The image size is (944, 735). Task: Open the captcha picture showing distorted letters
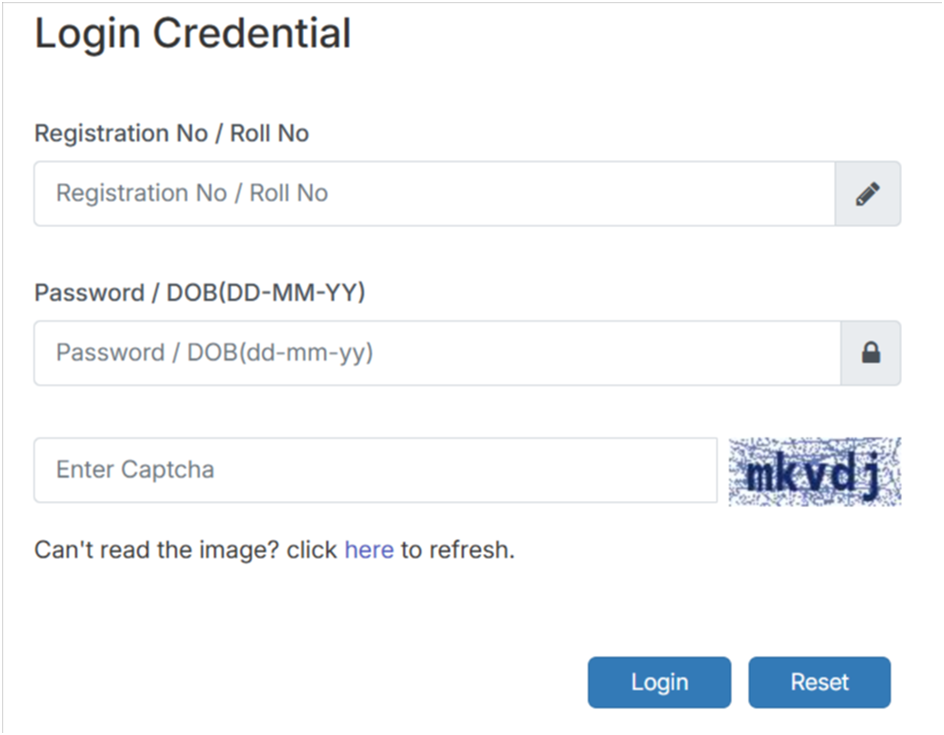click(814, 471)
